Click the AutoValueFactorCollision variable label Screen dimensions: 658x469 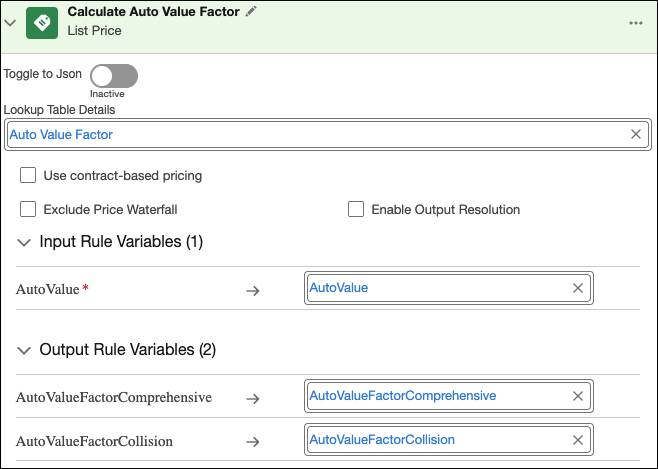(x=94, y=441)
